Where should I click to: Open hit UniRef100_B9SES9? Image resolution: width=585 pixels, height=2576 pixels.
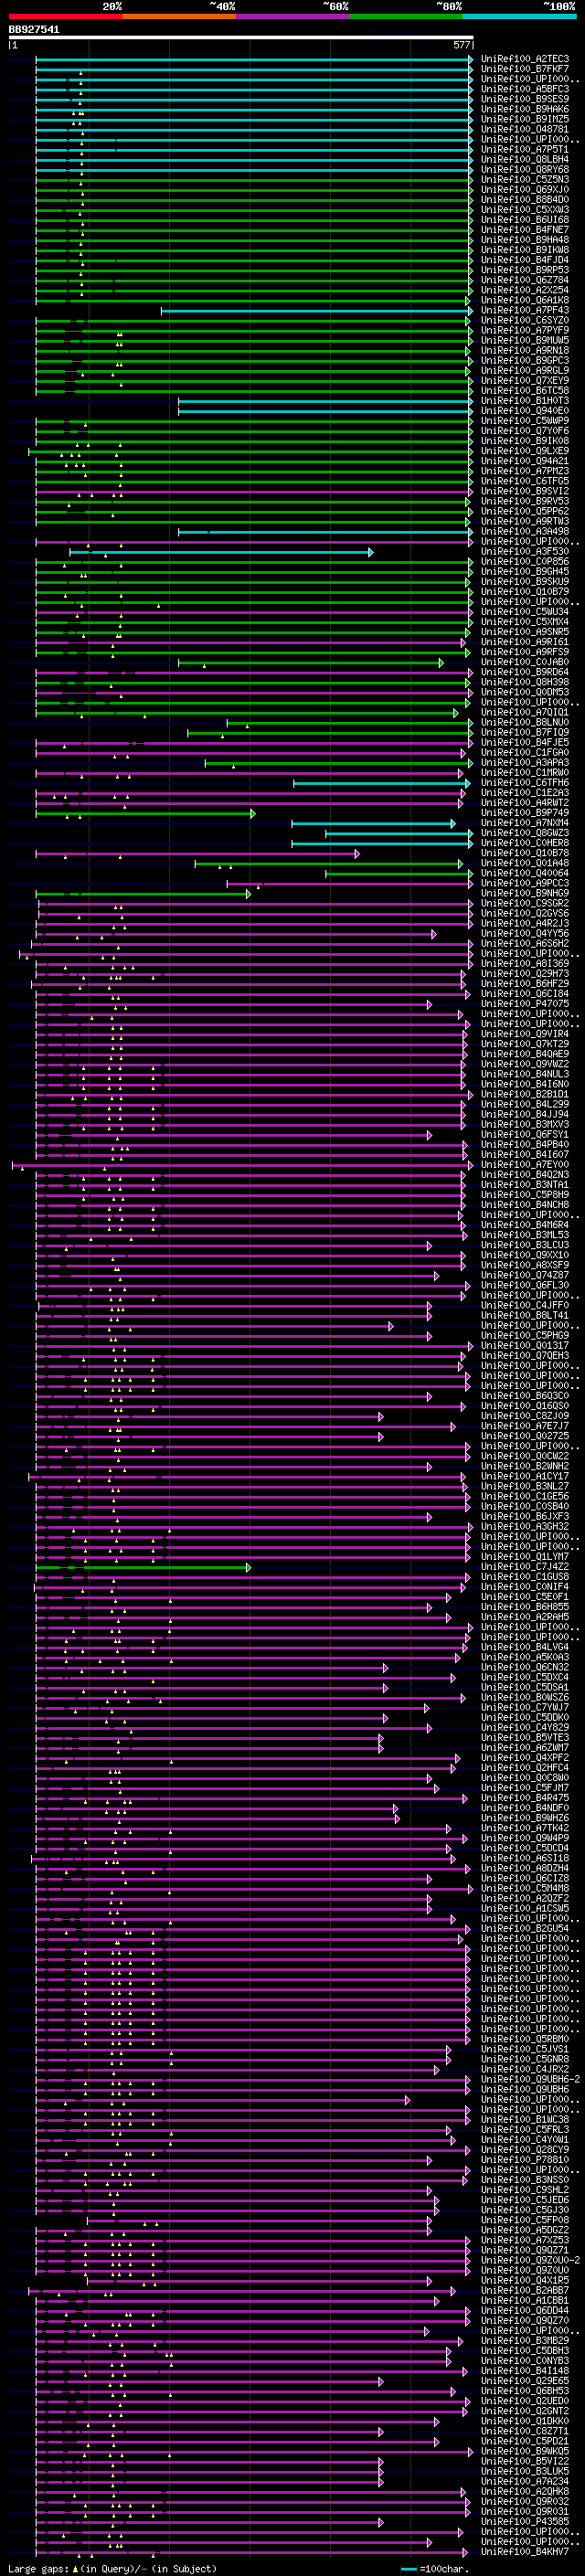click(x=525, y=99)
